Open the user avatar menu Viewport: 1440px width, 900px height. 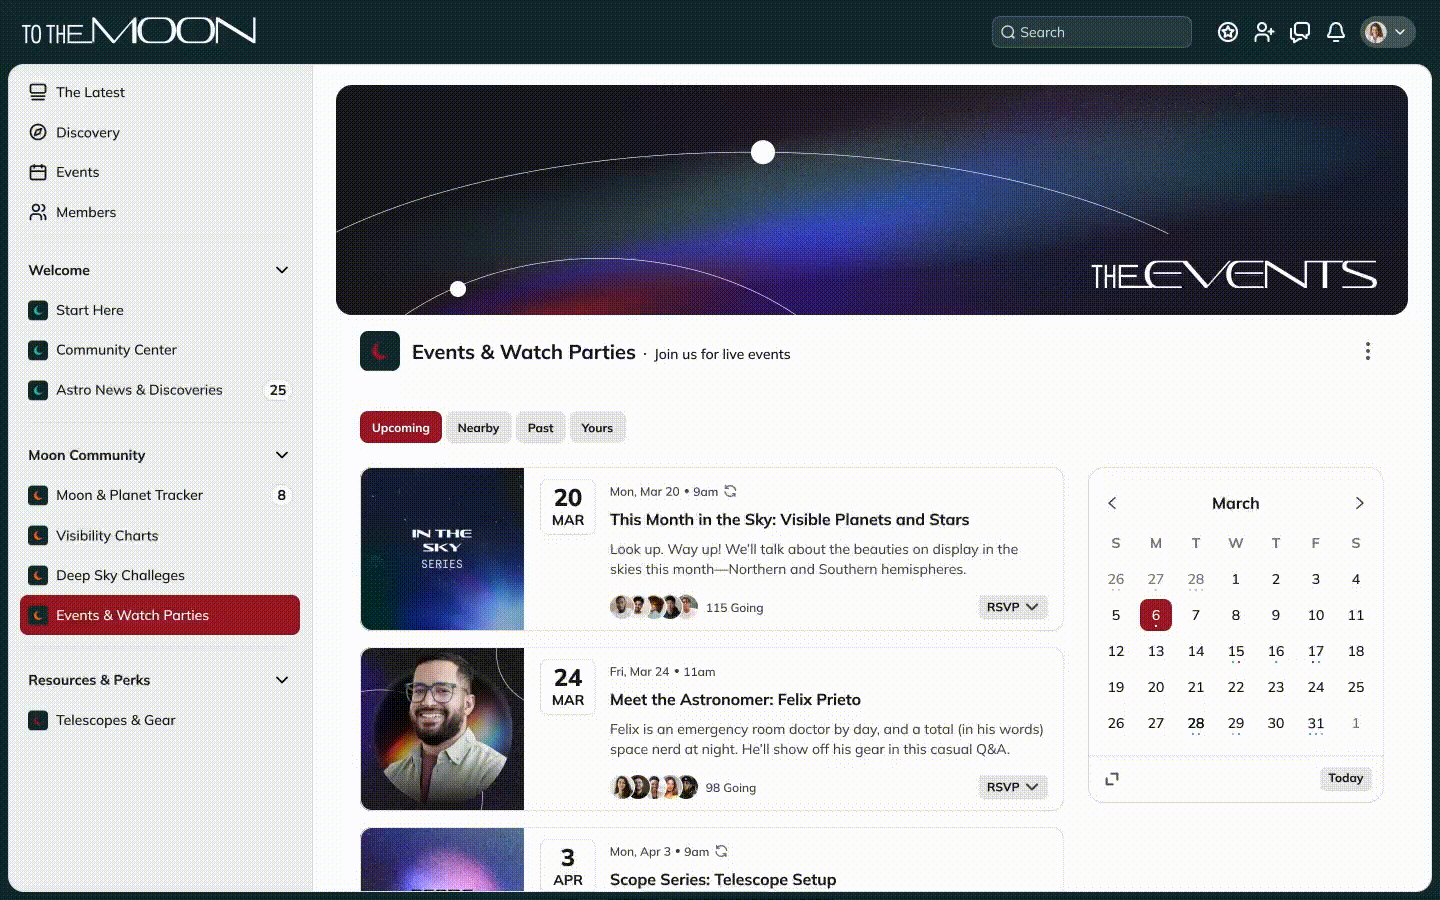point(1387,32)
